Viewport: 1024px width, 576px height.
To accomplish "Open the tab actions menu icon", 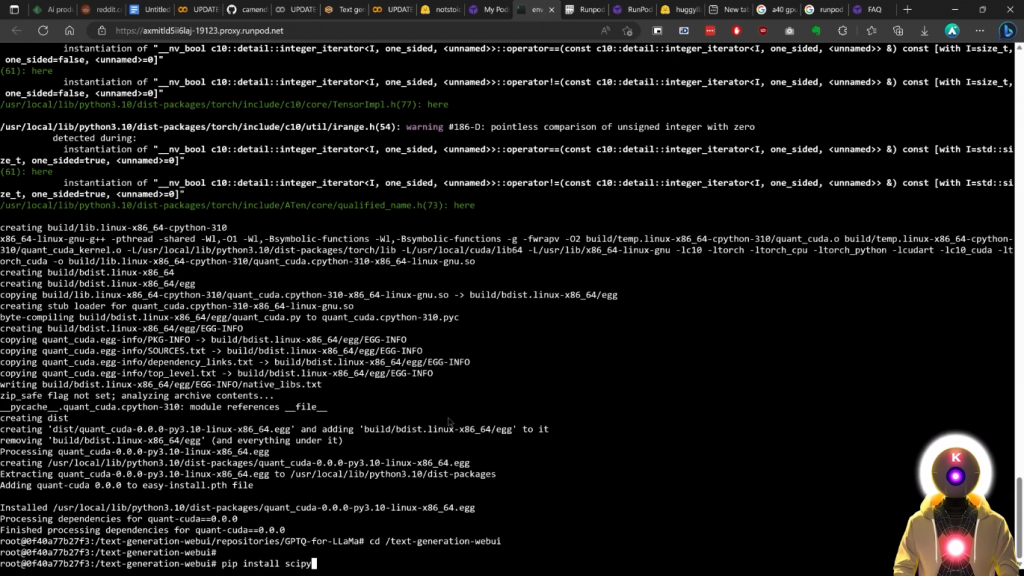I will tap(14, 10).
